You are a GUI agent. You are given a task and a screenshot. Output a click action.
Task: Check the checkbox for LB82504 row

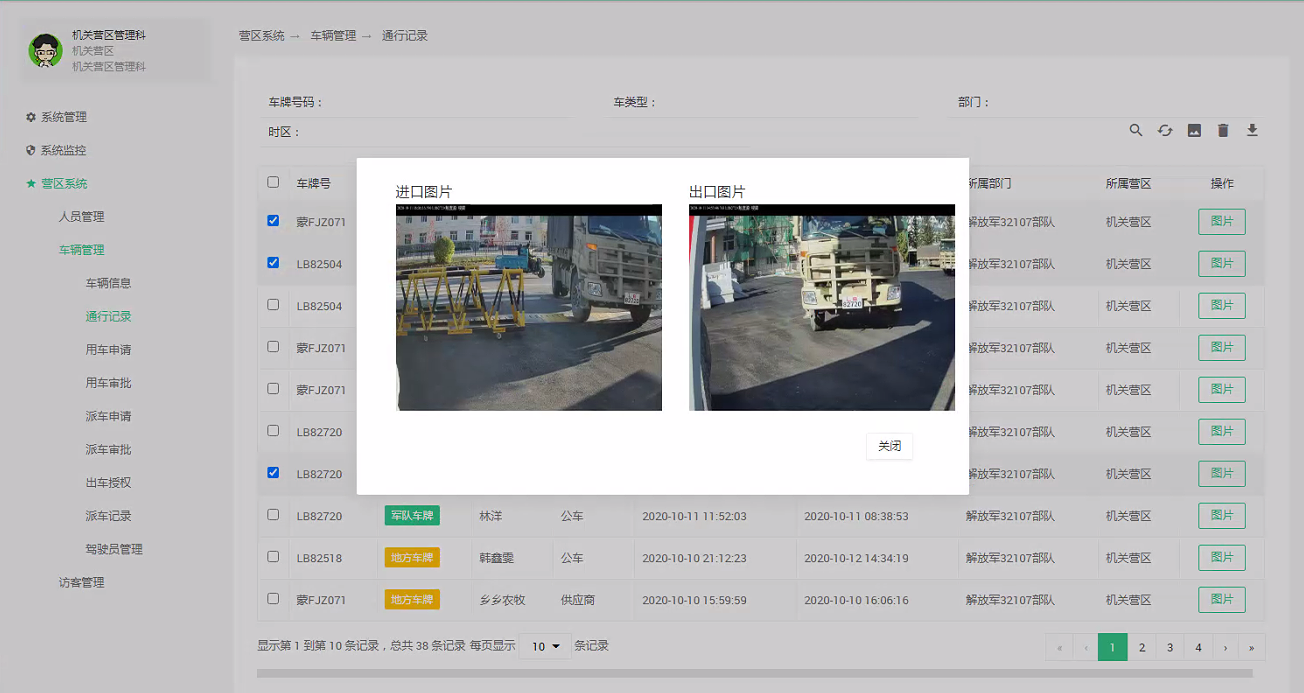point(273,305)
